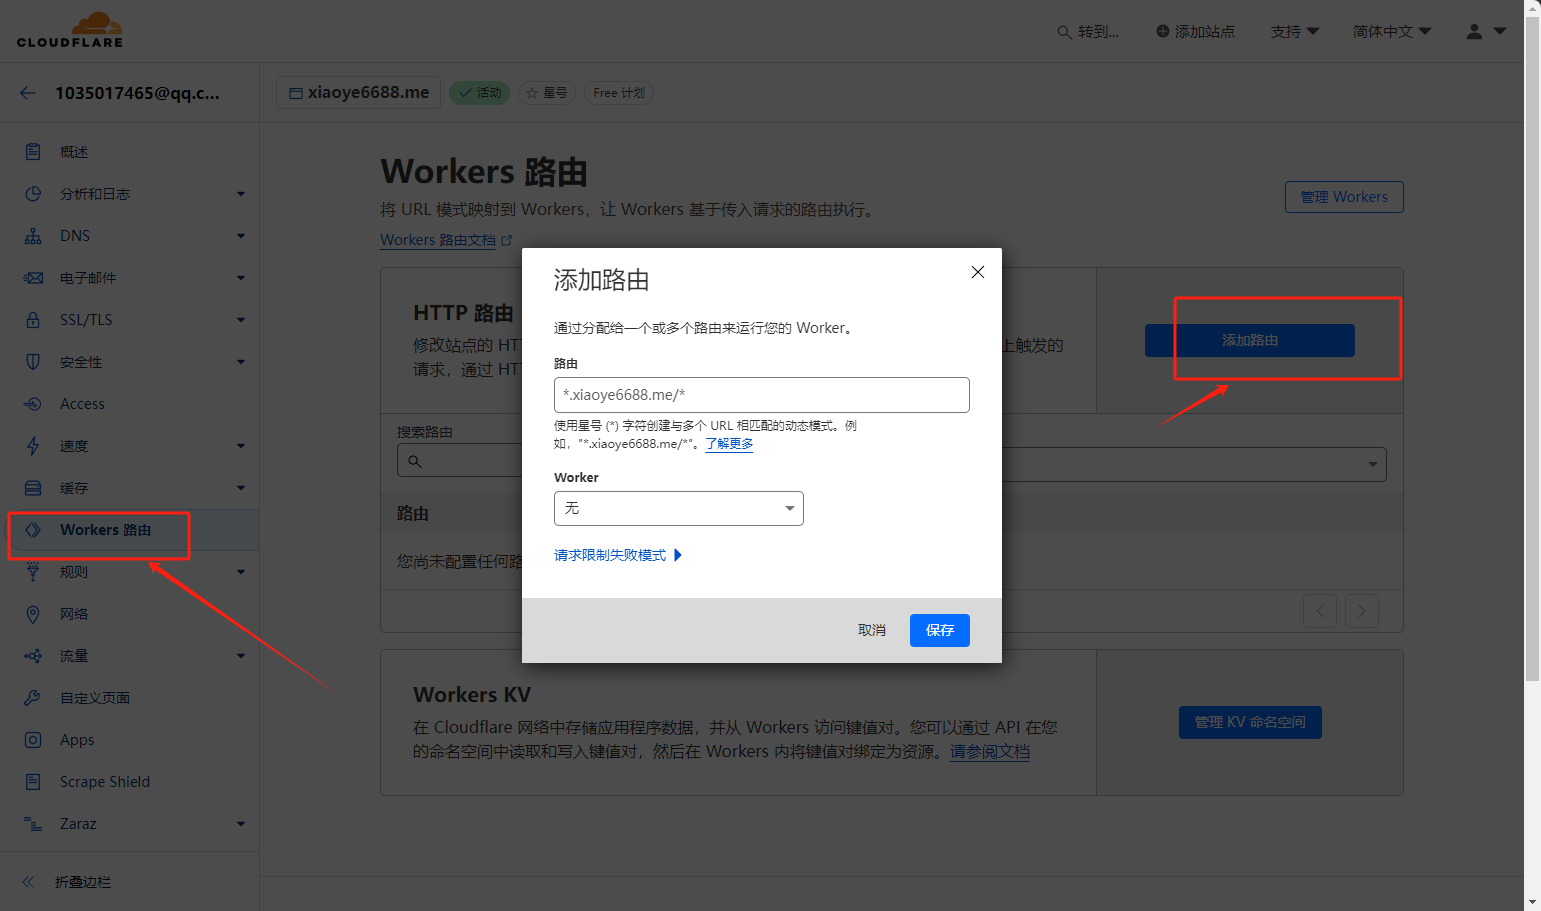The height and width of the screenshot is (911, 1541).
Task: Click the back arrow beside account email
Action: 28,93
